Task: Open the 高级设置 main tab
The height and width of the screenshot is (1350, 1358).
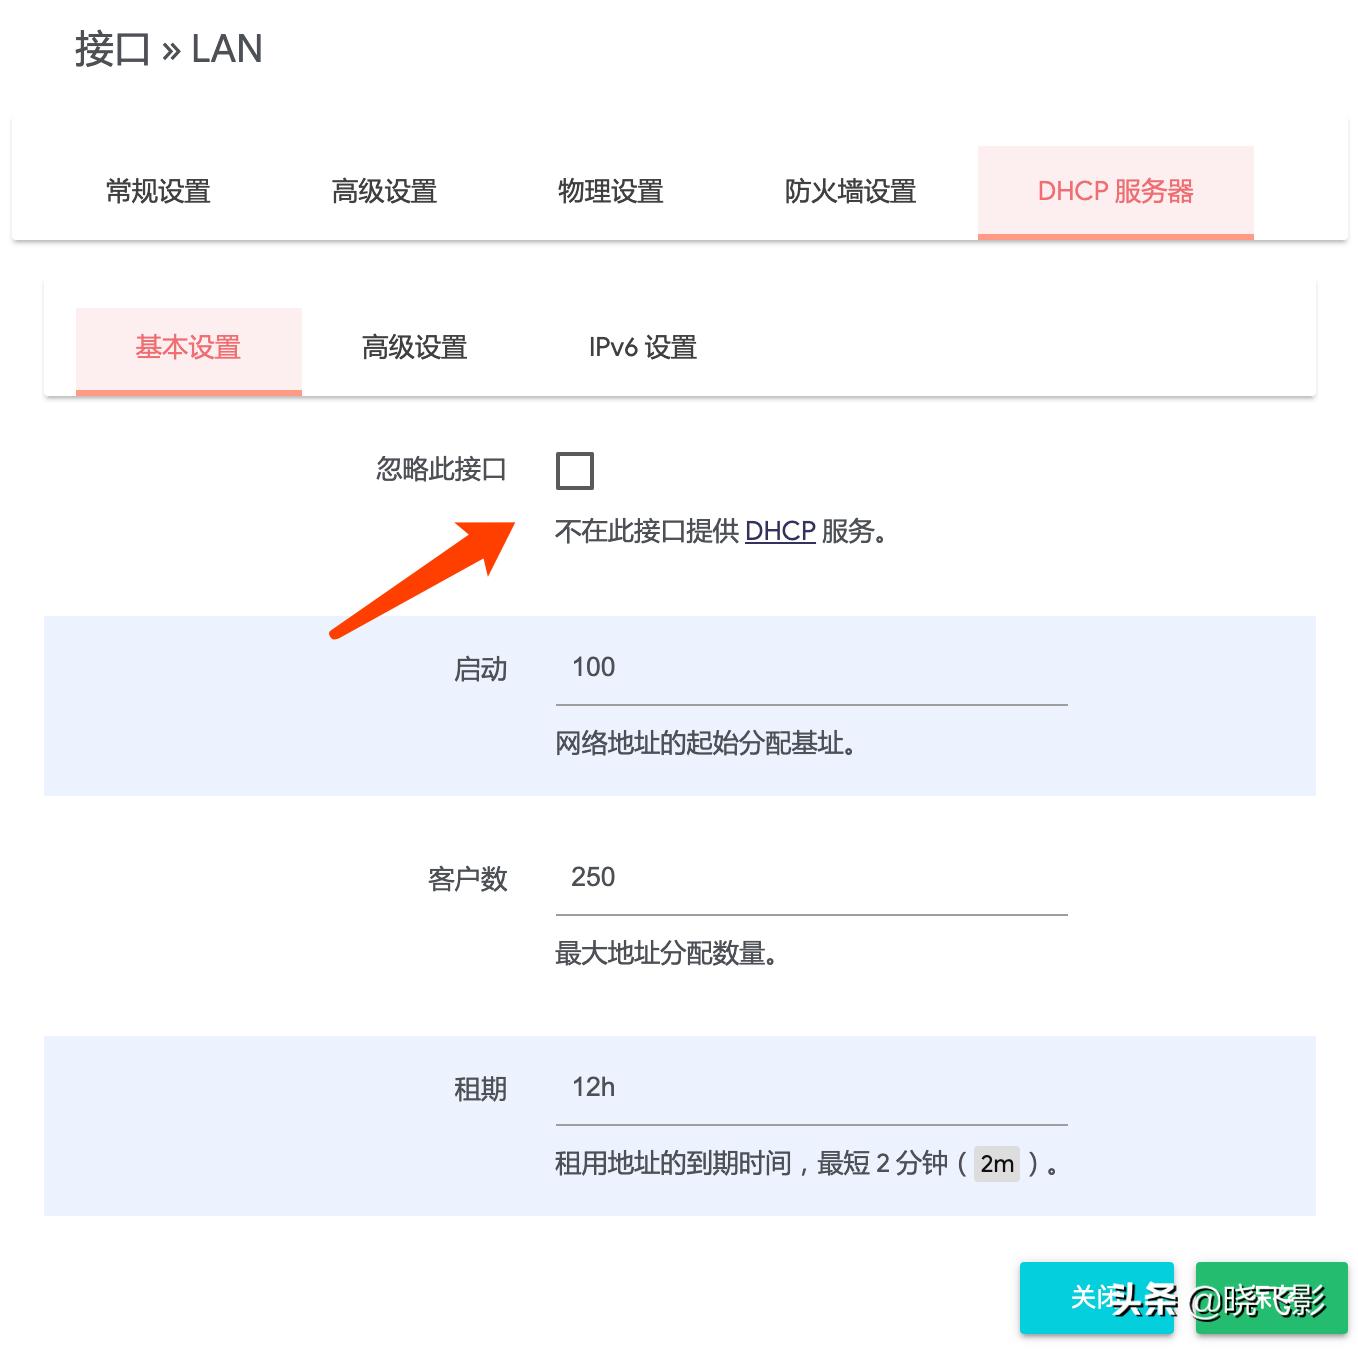Action: tap(384, 191)
